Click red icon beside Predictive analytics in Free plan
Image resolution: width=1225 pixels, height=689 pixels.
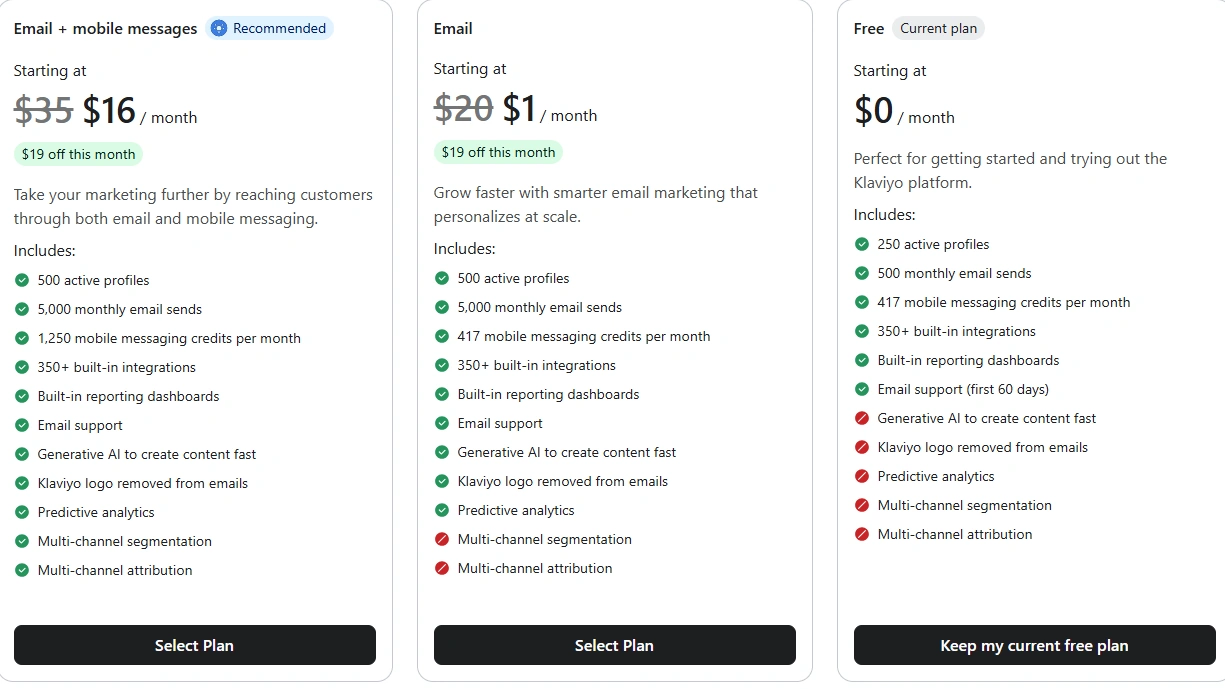point(862,476)
